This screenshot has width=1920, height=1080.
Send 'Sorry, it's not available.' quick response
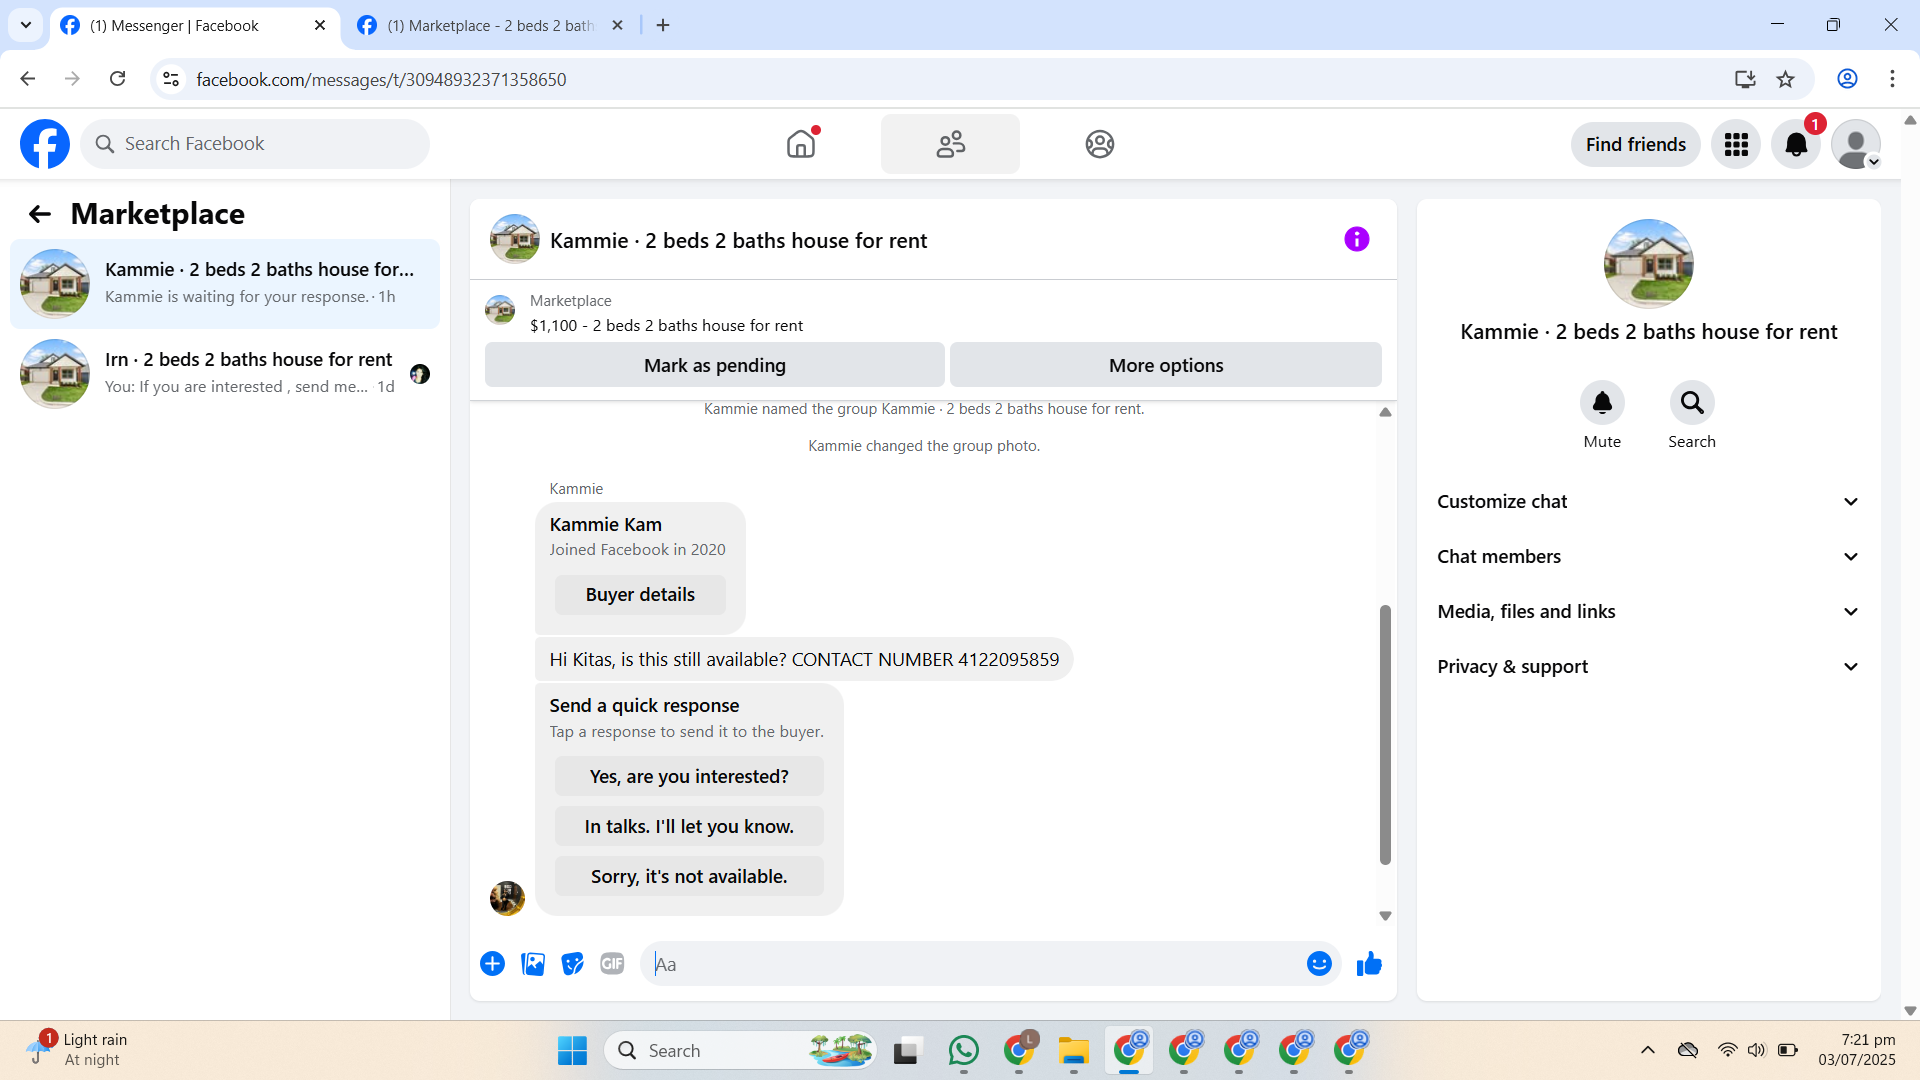pyautogui.click(x=688, y=877)
